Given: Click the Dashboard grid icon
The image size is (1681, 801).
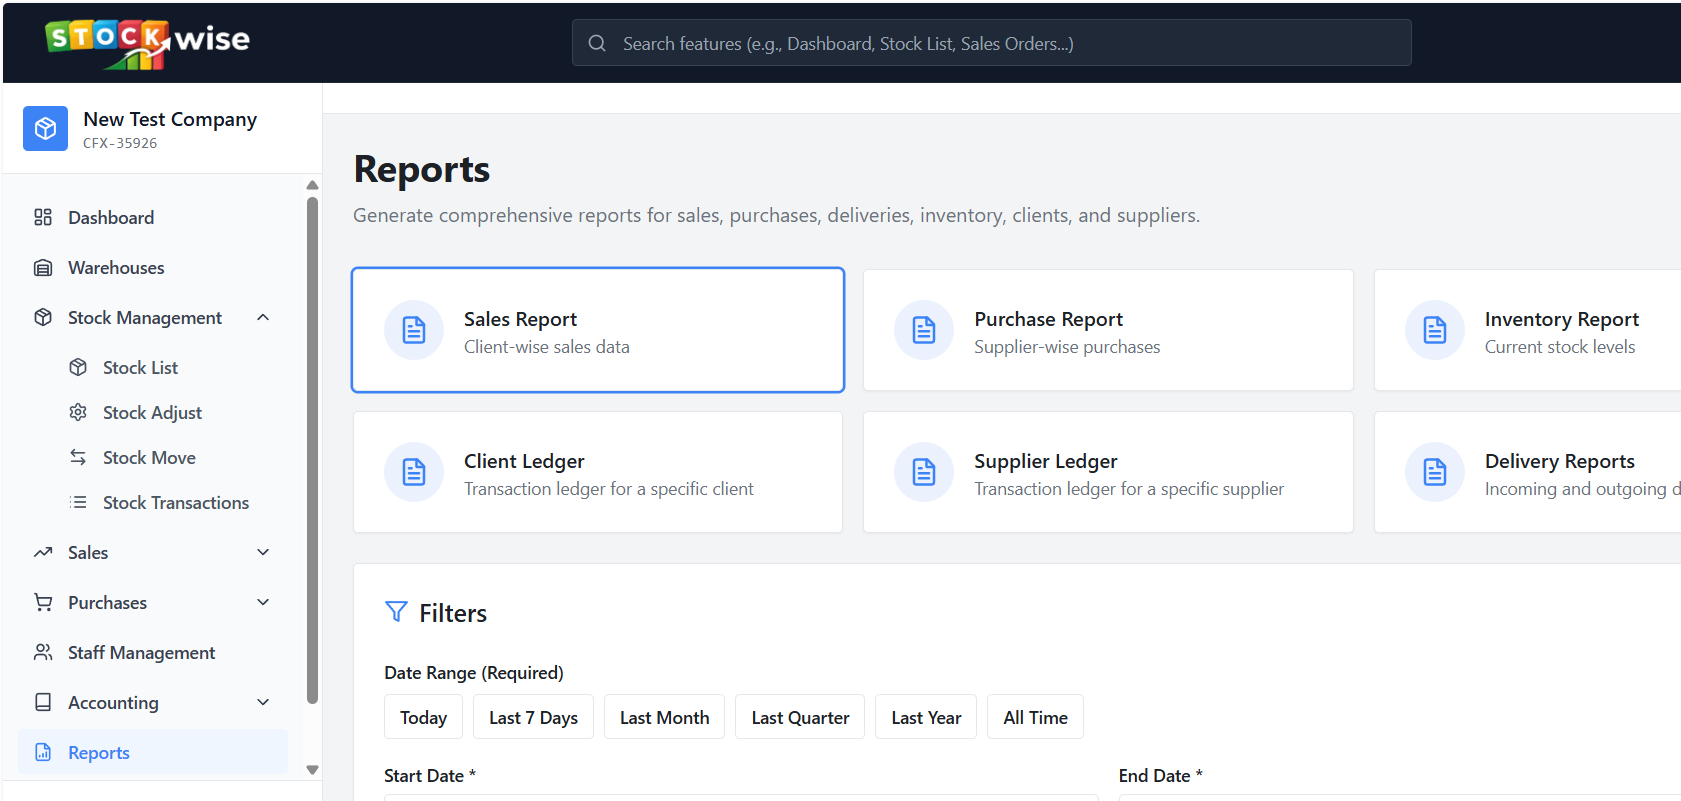Looking at the screenshot, I should click(43, 217).
